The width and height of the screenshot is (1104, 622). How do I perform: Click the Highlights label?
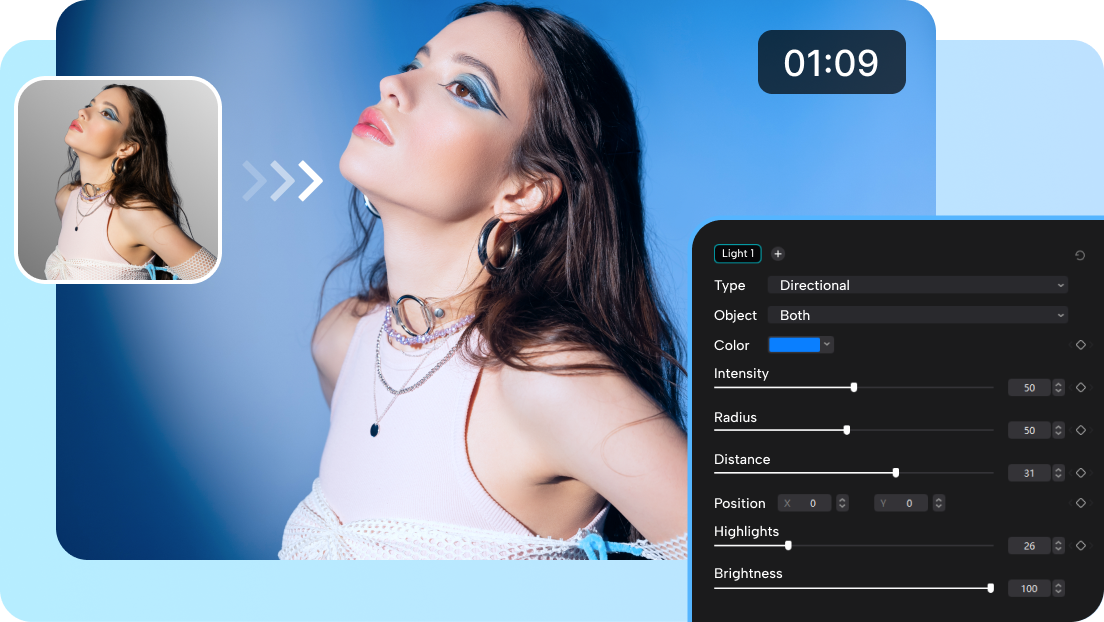[x=746, y=531]
